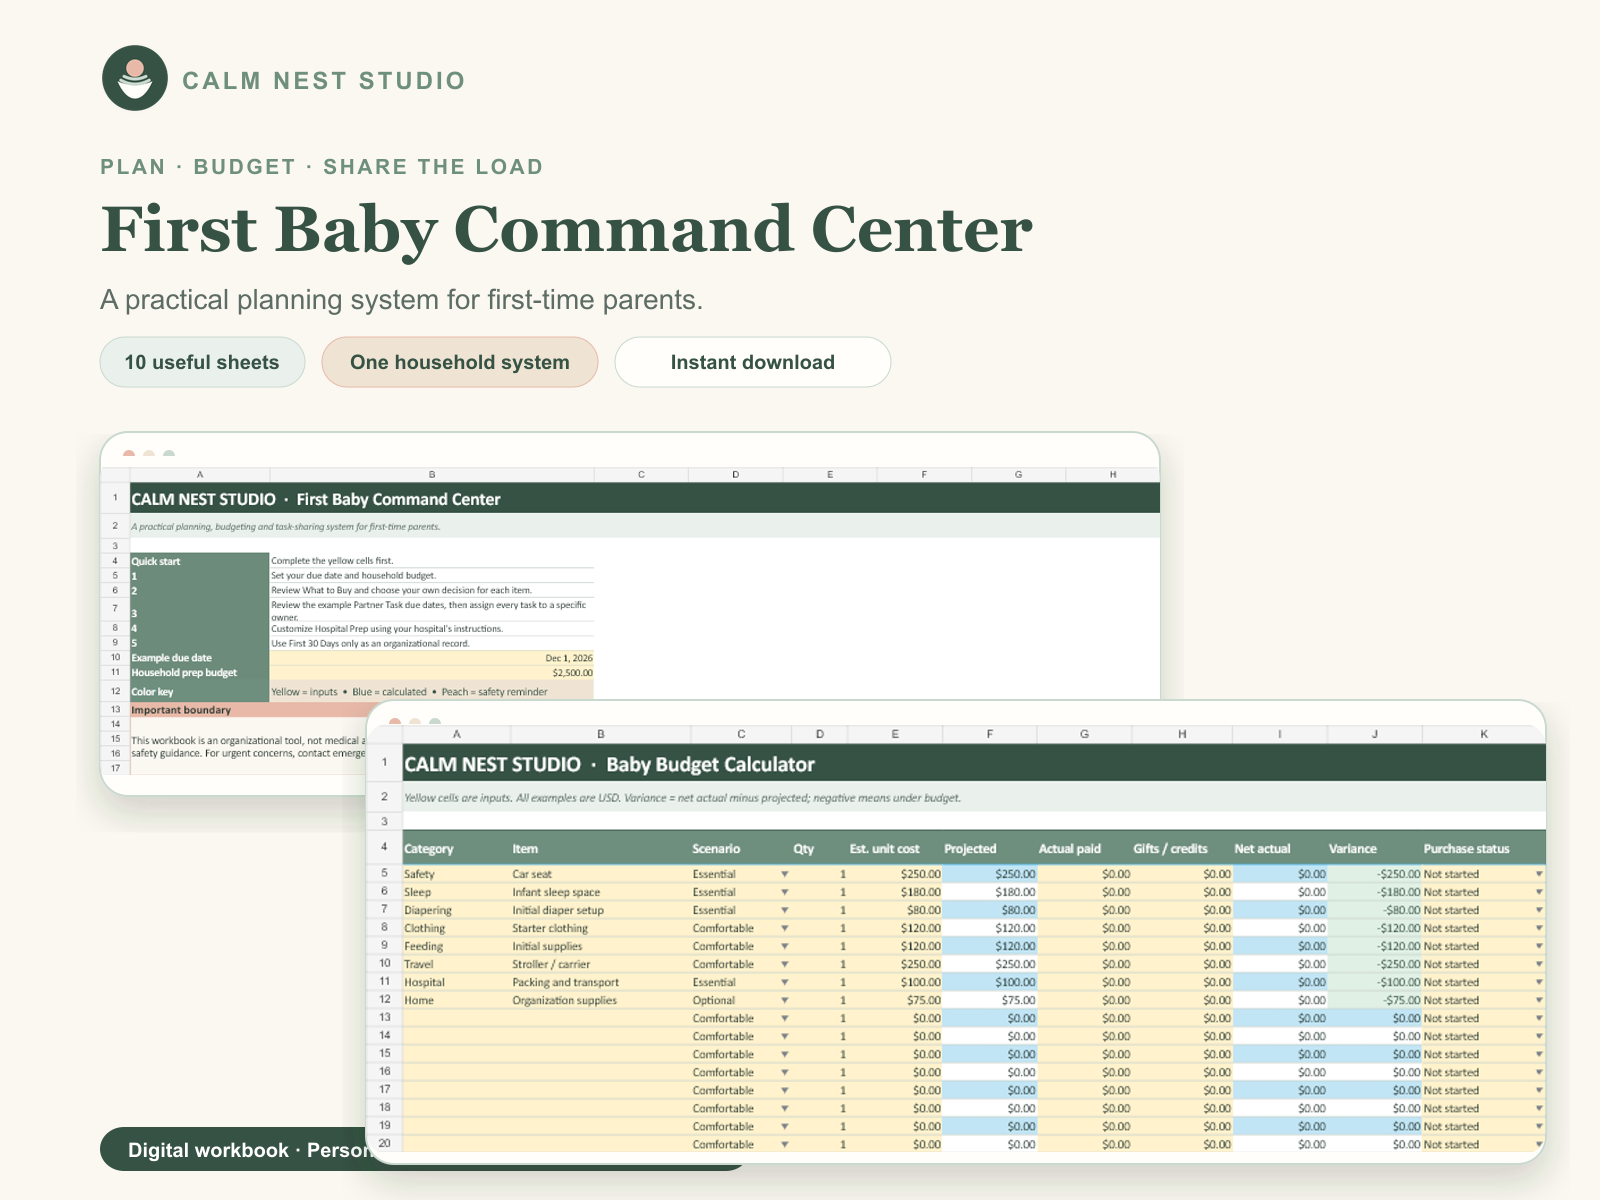This screenshot has width=1600, height=1200.
Task: Select the 'Feeding' category cell
Action: (456, 946)
